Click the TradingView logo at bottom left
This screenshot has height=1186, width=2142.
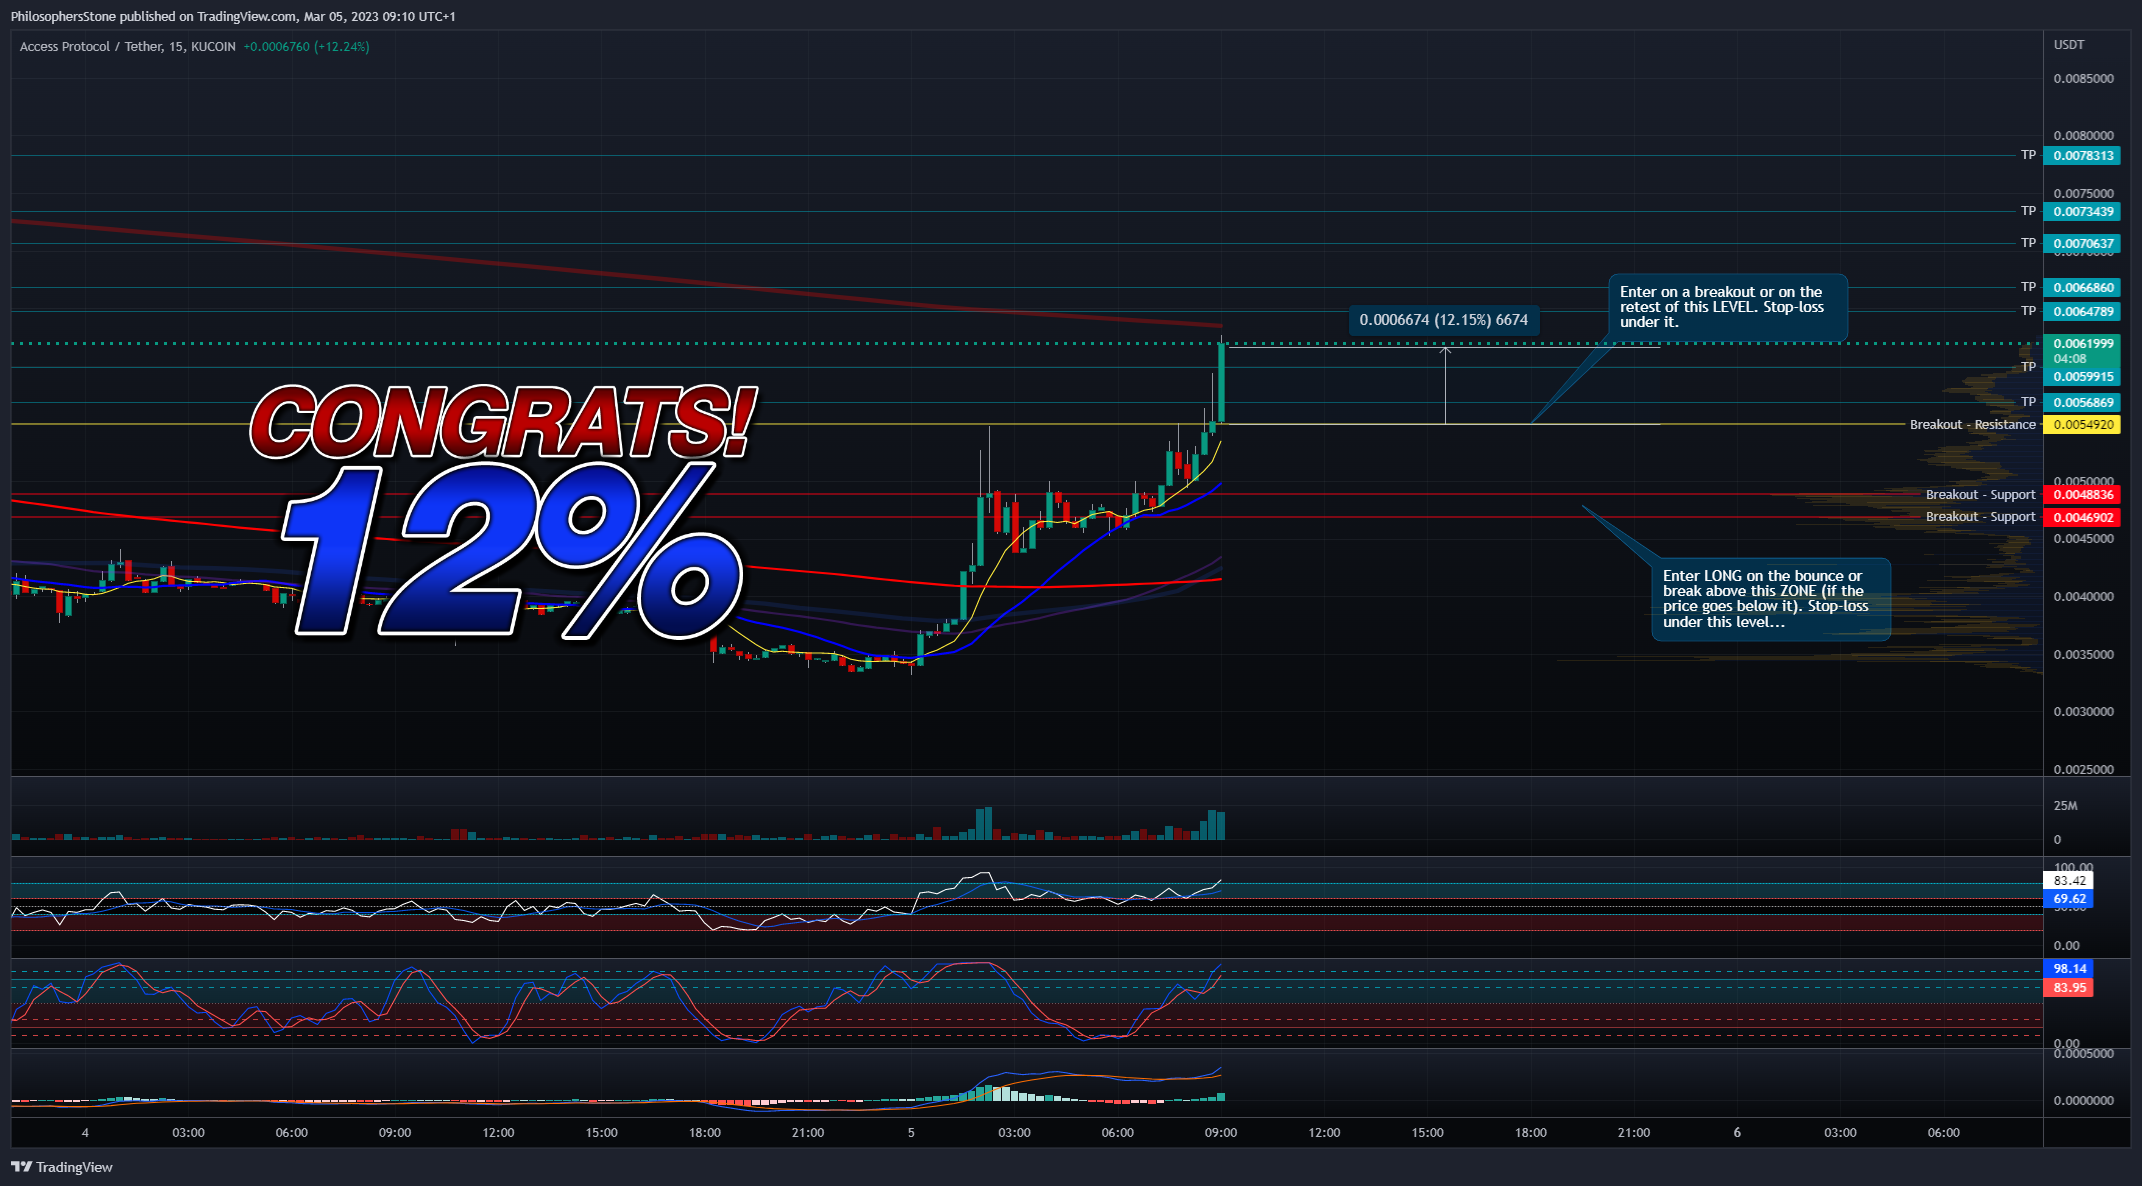pyautogui.click(x=62, y=1167)
